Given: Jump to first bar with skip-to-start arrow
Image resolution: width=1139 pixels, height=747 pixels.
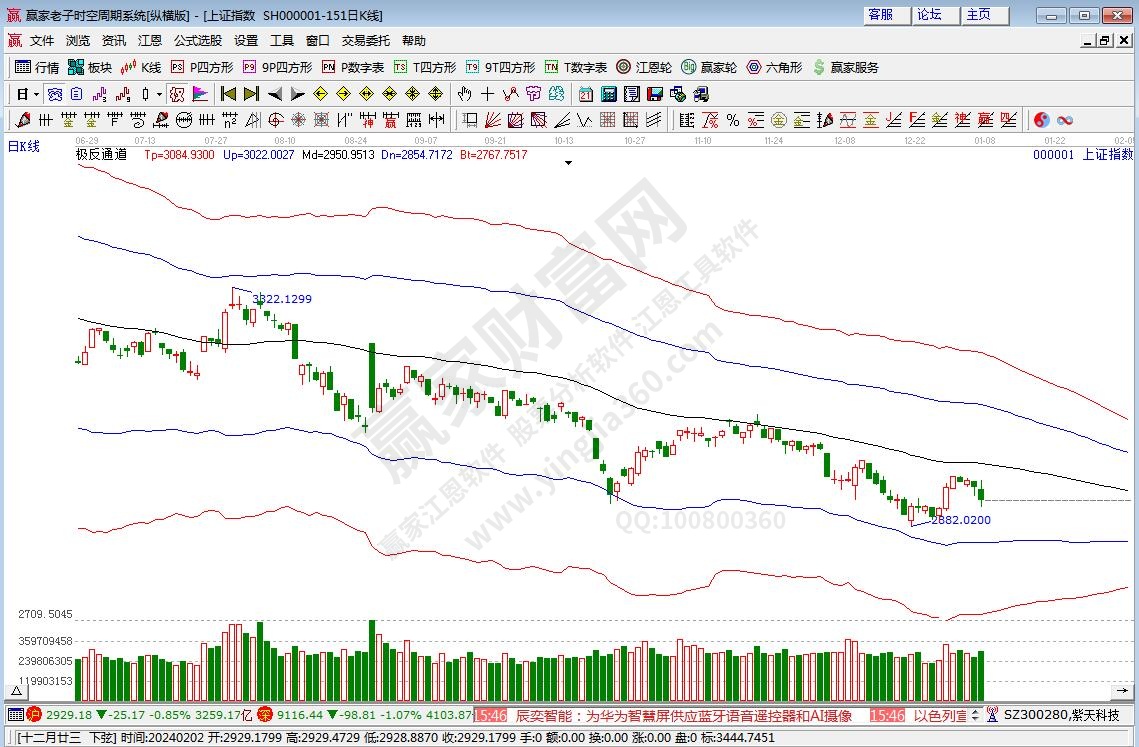Looking at the screenshot, I should coord(228,94).
